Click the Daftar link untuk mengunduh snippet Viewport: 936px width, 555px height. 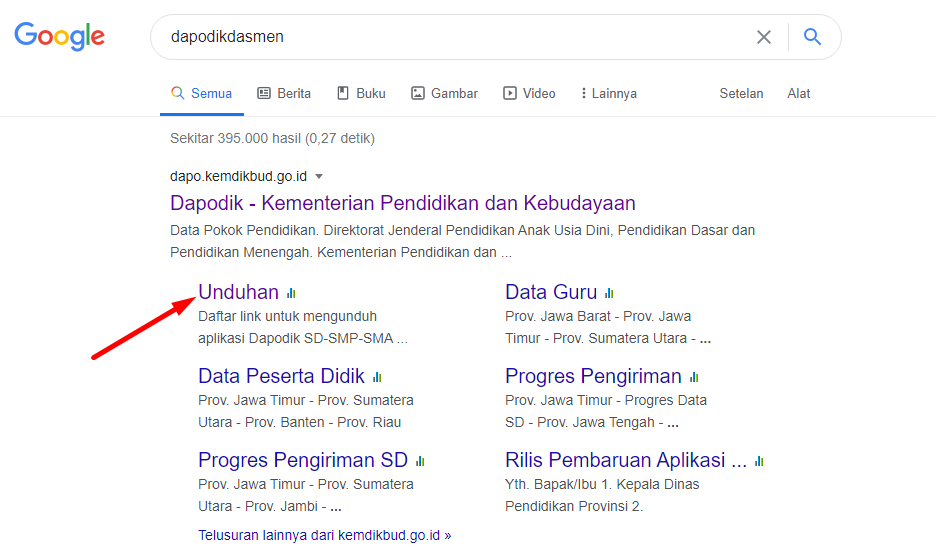pyautogui.click(x=303, y=328)
